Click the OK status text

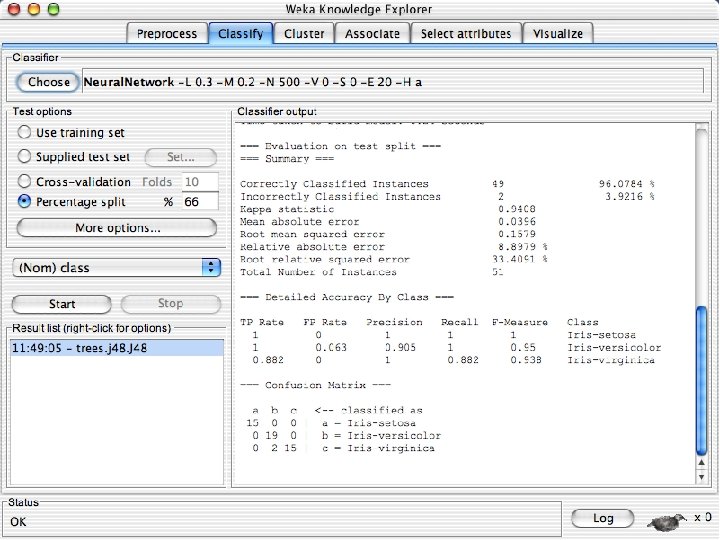click(18, 522)
